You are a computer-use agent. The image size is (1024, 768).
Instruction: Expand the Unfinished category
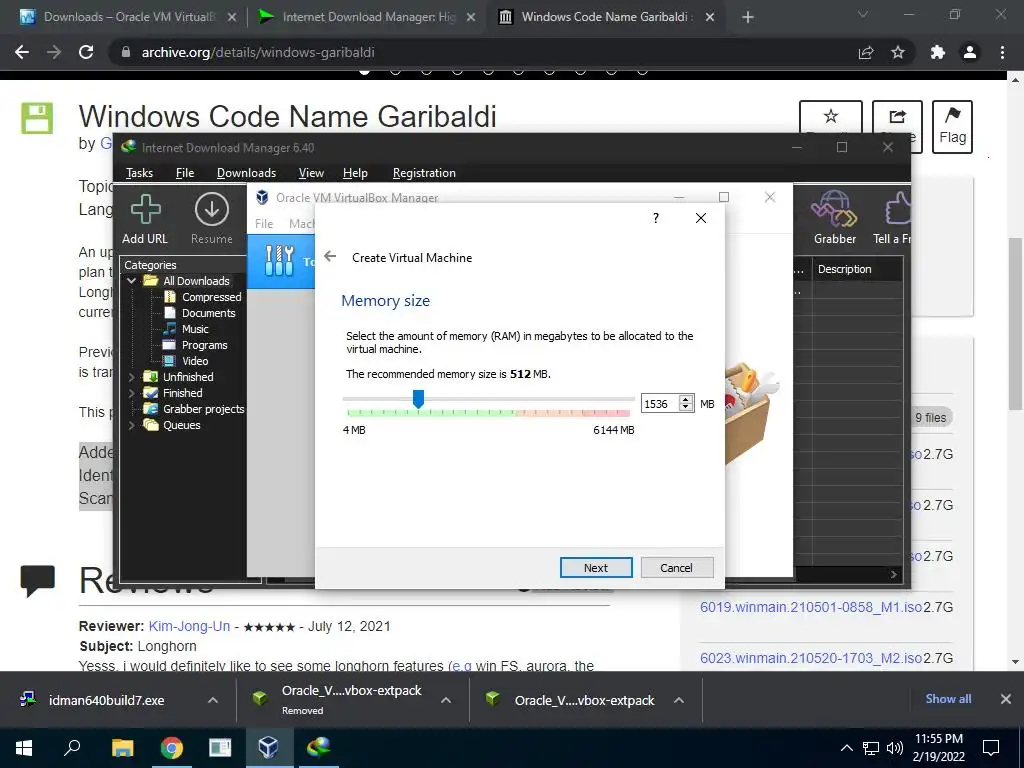pos(132,377)
